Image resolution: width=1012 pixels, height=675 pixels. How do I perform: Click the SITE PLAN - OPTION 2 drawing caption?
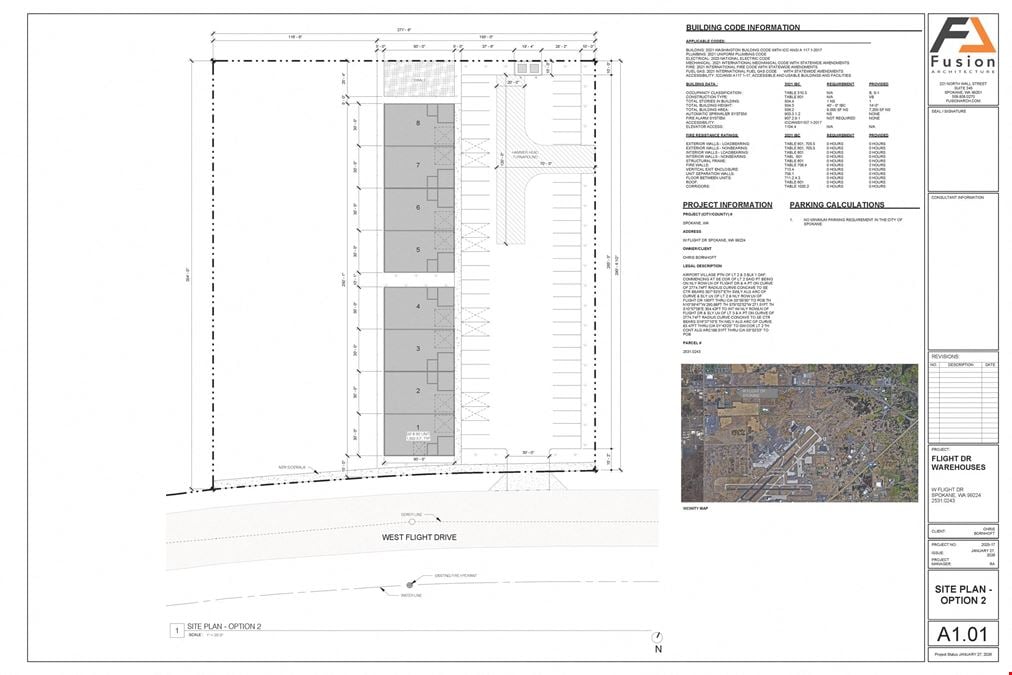[224, 626]
